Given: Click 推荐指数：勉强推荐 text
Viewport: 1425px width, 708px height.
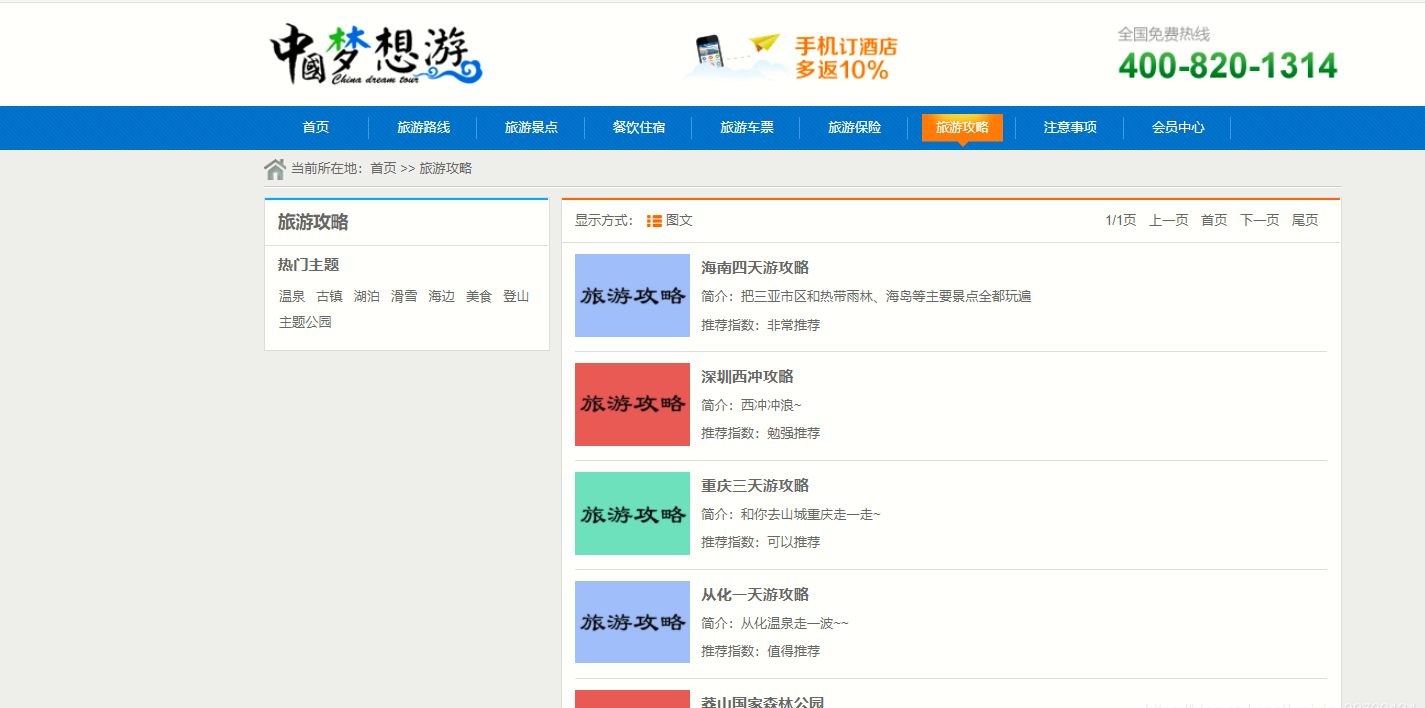Looking at the screenshot, I should 760,434.
